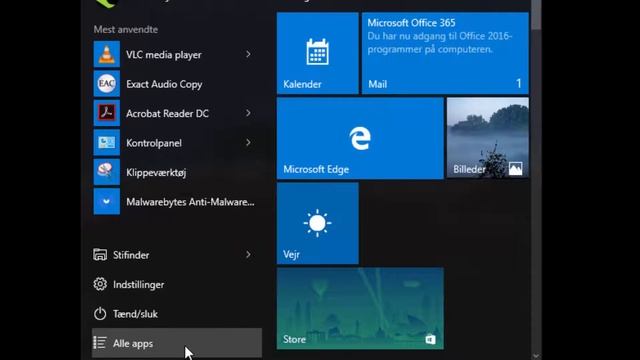The width and height of the screenshot is (640, 360).
Task: Open the Kalender tile
Action: [318, 53]
